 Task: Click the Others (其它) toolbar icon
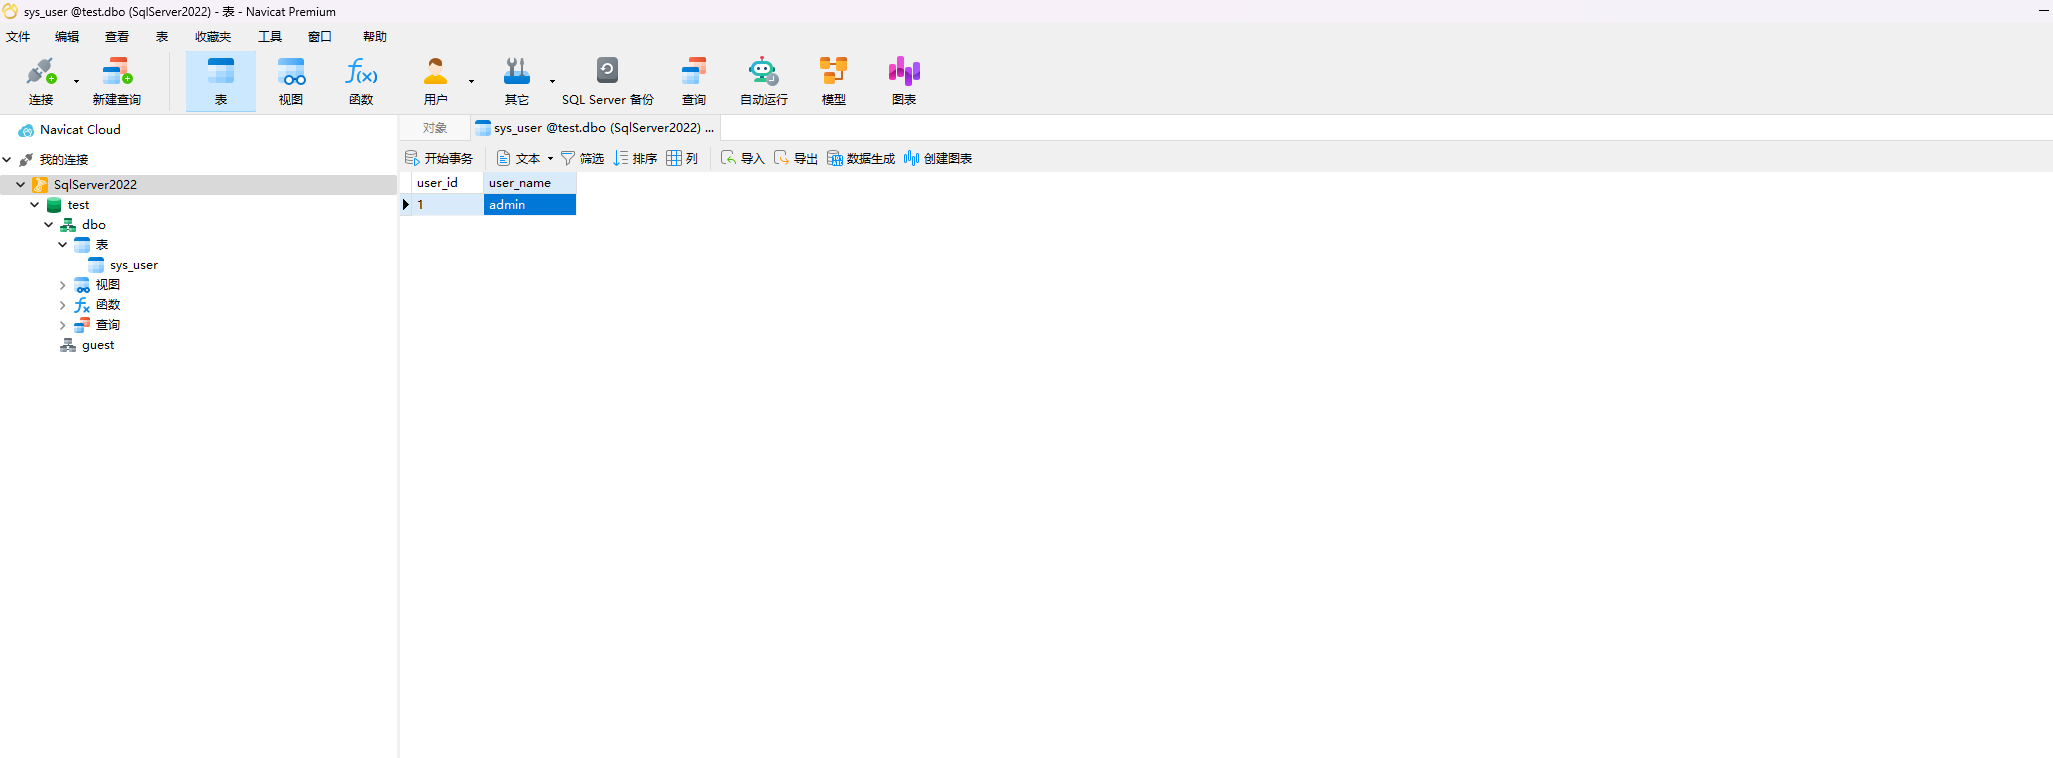tap(517, 81)
